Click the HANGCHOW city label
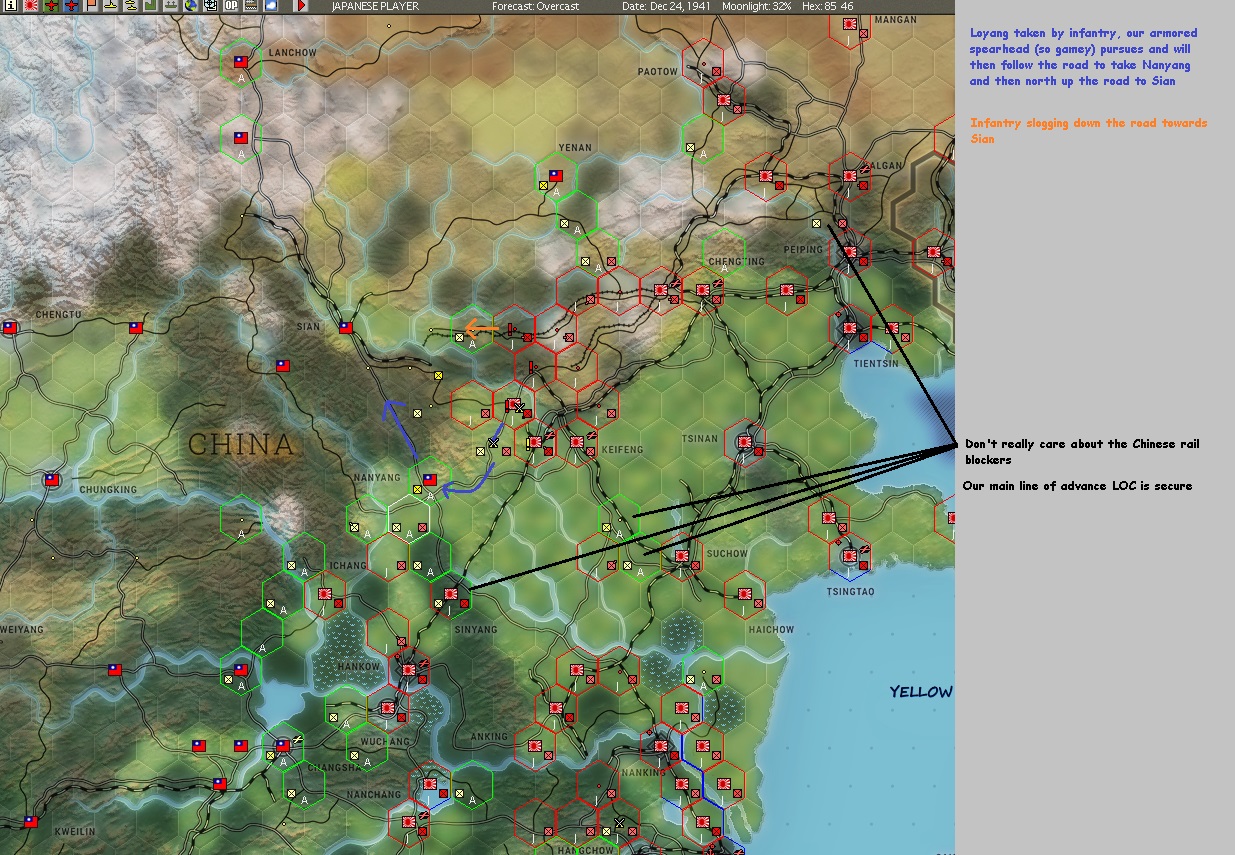Screen dimensions: 1235x855 587,850
